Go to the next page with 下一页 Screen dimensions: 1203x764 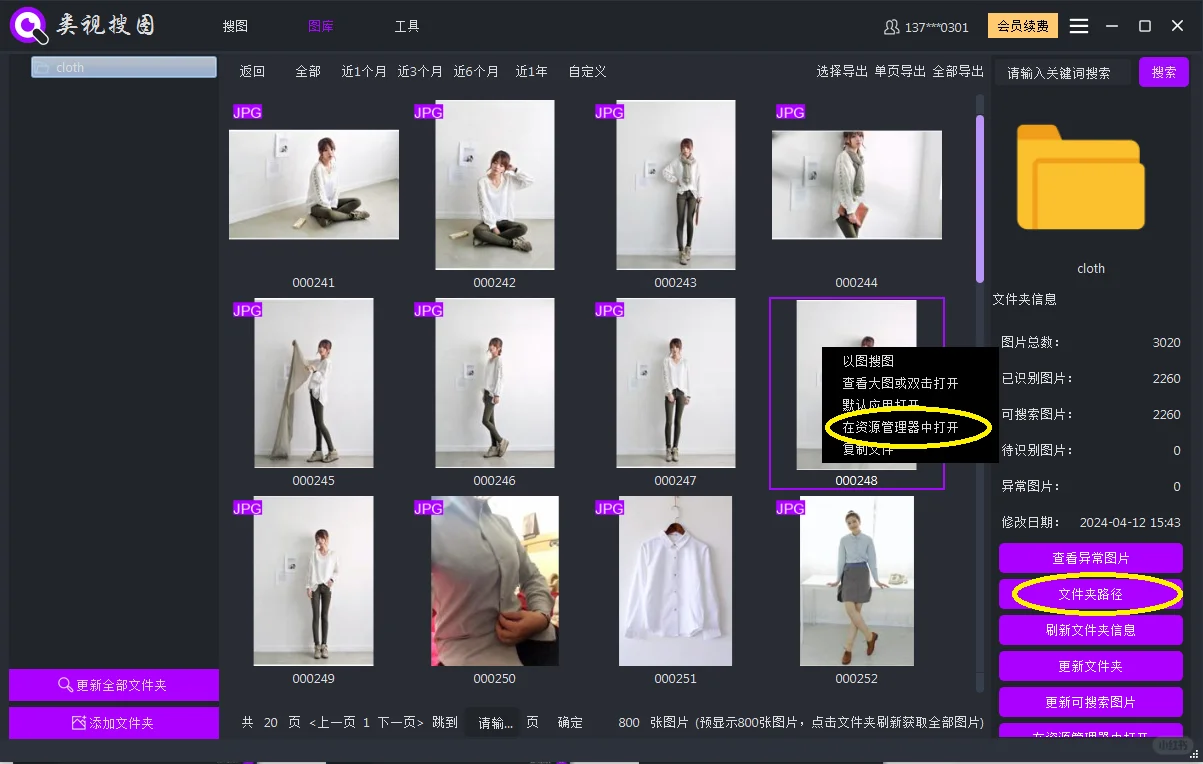[393, 722]
